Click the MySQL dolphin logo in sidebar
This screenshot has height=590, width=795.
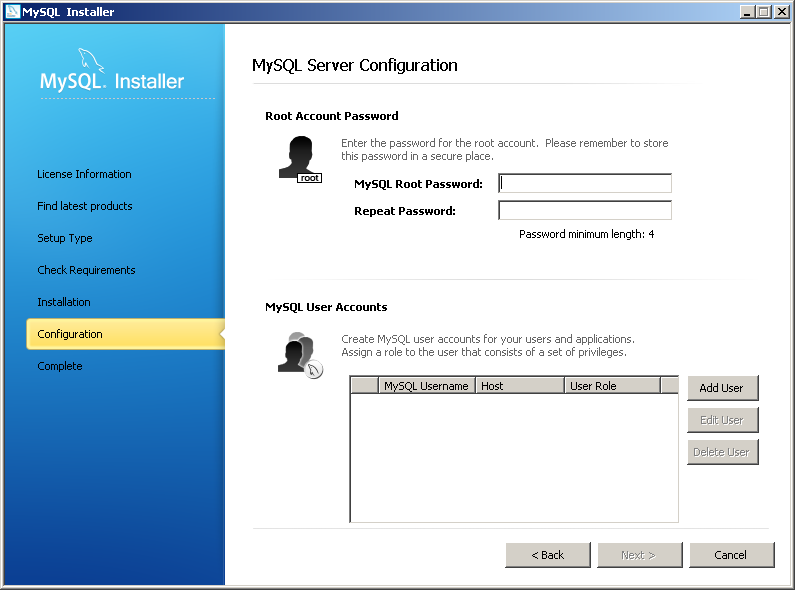click(x=91, y=60)
